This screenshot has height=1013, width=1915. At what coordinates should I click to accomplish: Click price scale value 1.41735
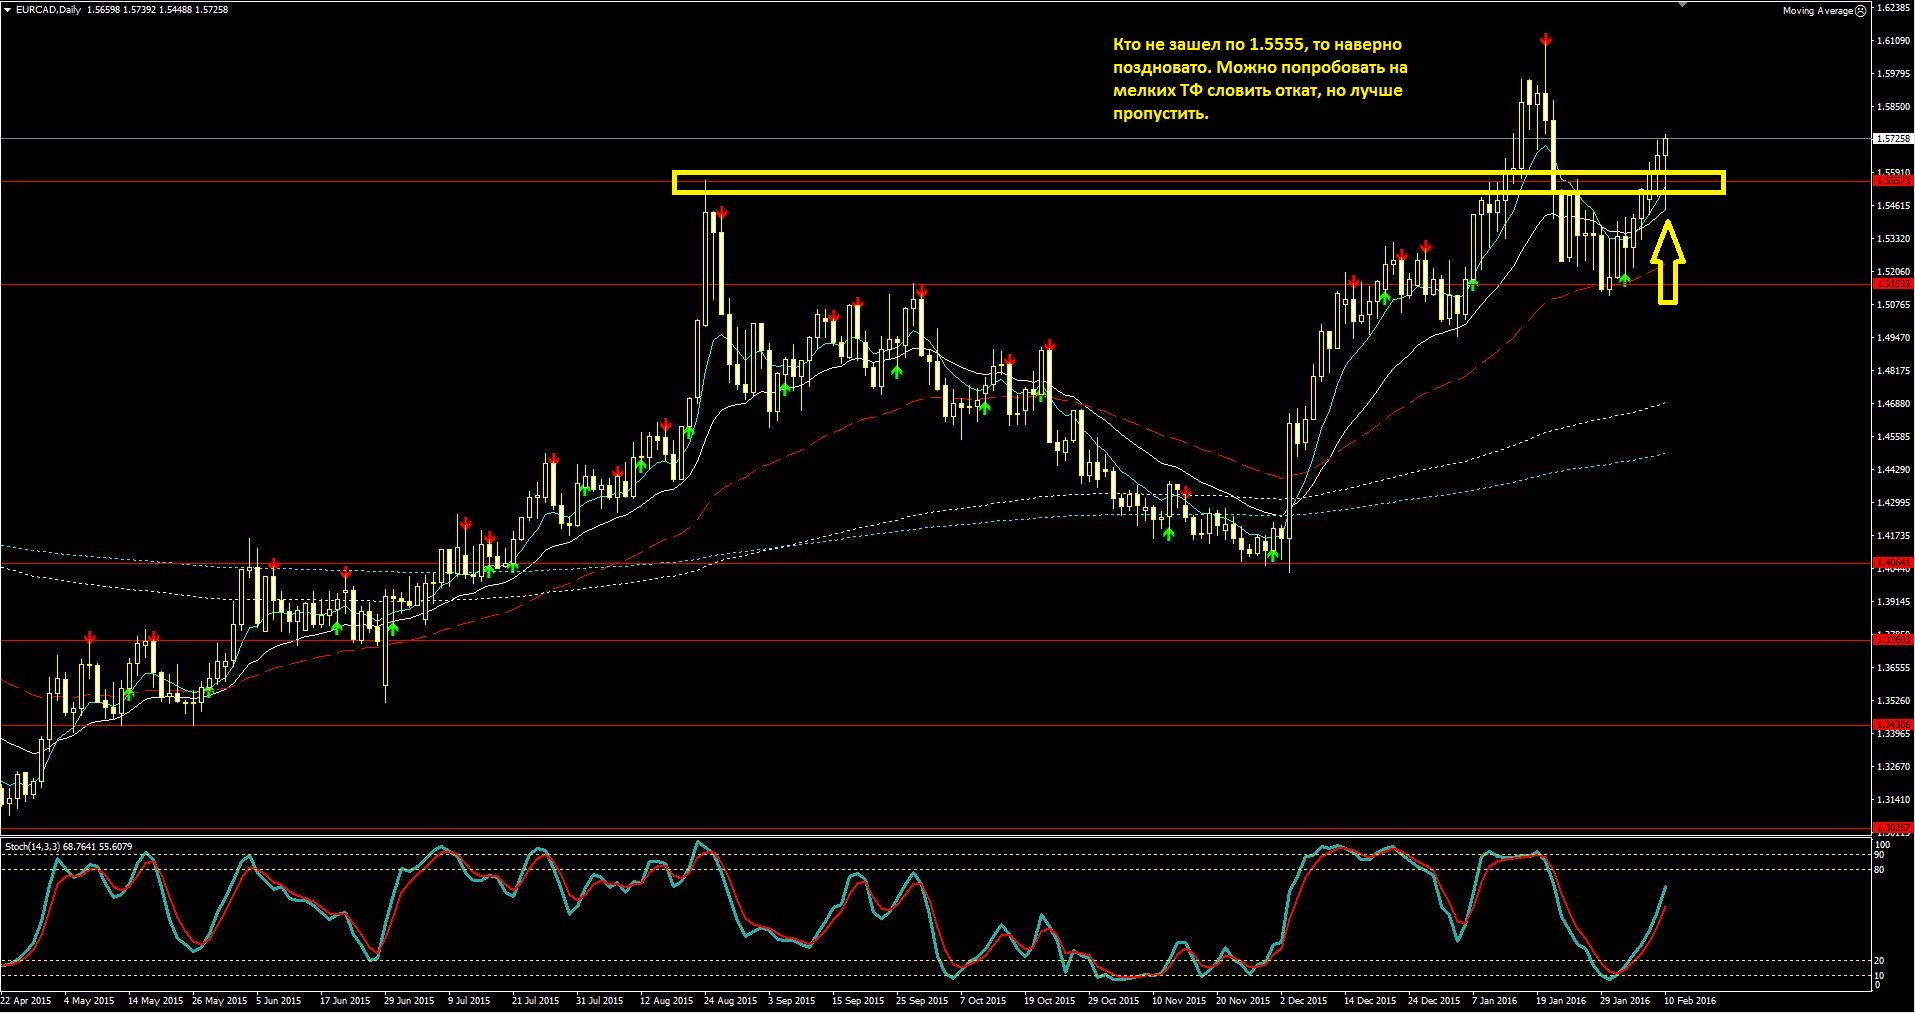1895,536
